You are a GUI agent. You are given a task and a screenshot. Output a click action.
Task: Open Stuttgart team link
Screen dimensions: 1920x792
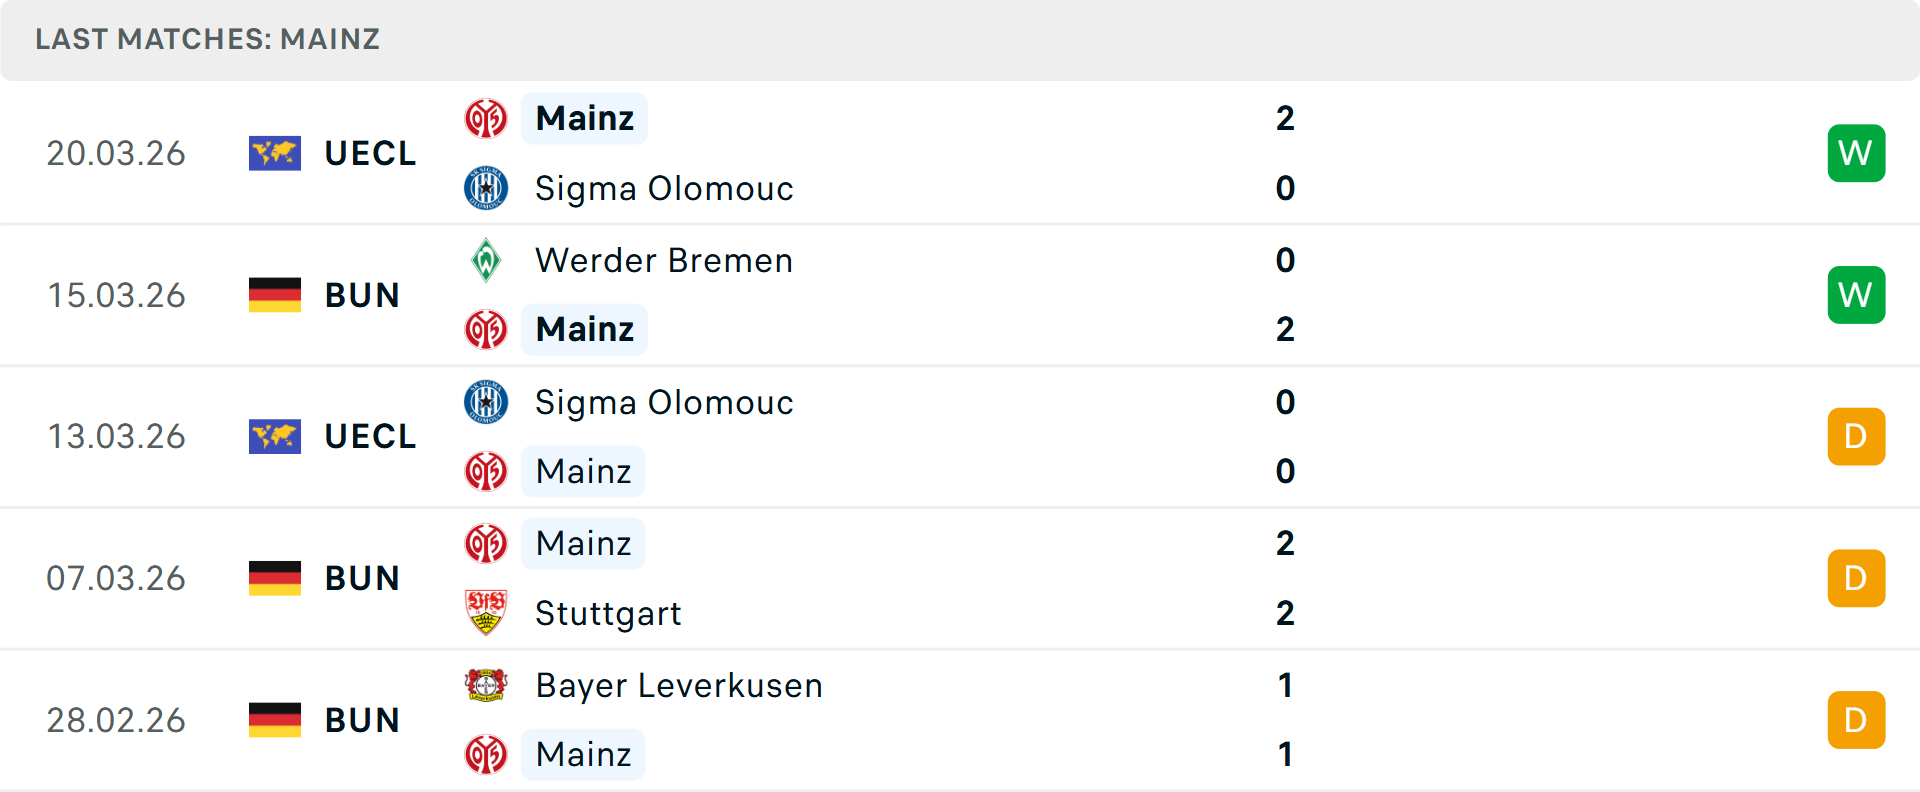(x=608, y=613)
